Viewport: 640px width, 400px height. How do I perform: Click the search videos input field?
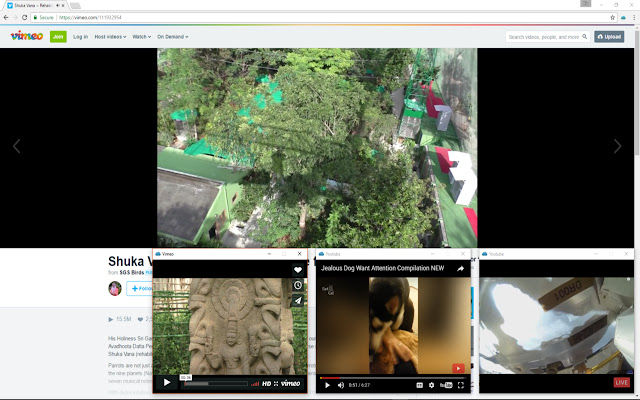[545, 37]
